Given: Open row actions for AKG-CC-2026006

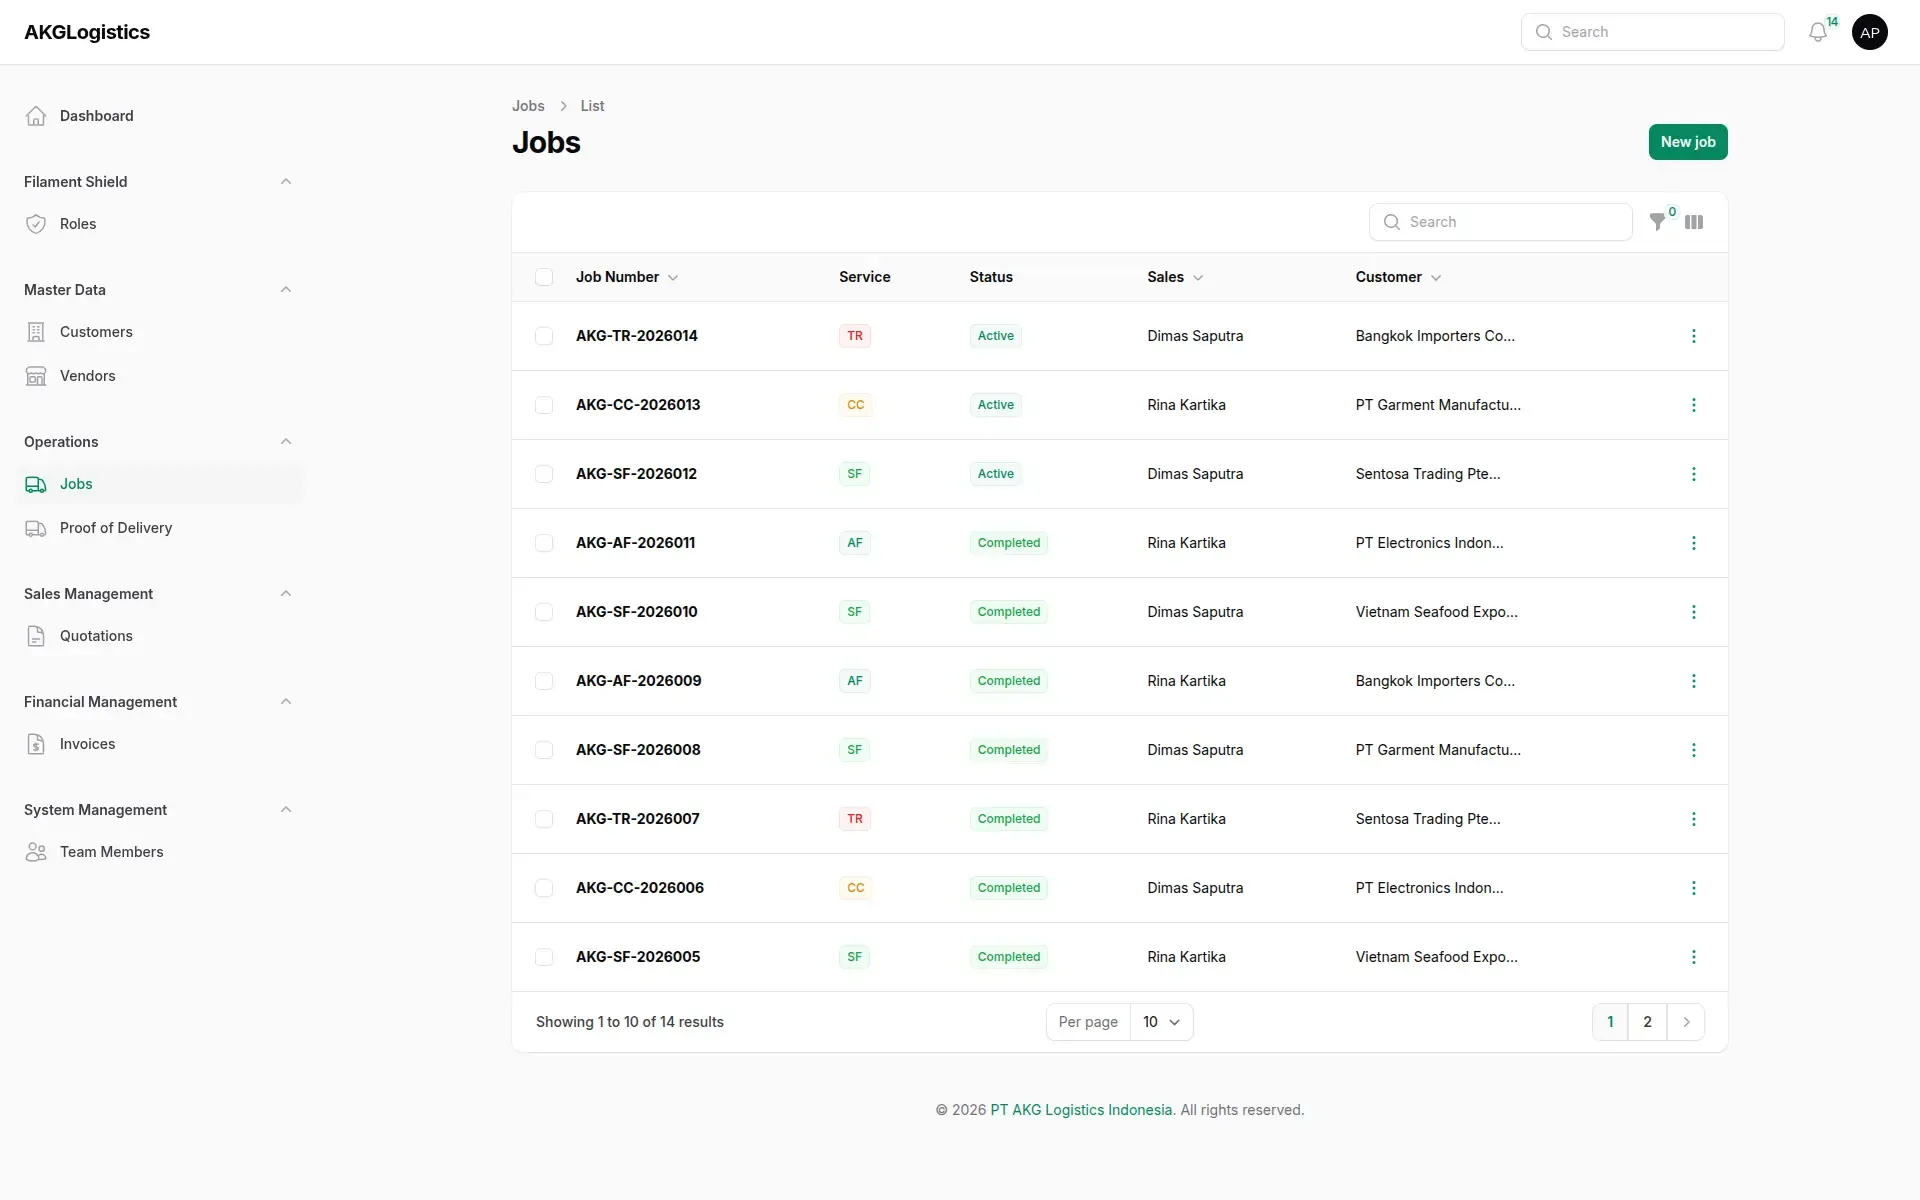Looking at the screenshot, I should pyautogui.click(x=1693, y=888).
